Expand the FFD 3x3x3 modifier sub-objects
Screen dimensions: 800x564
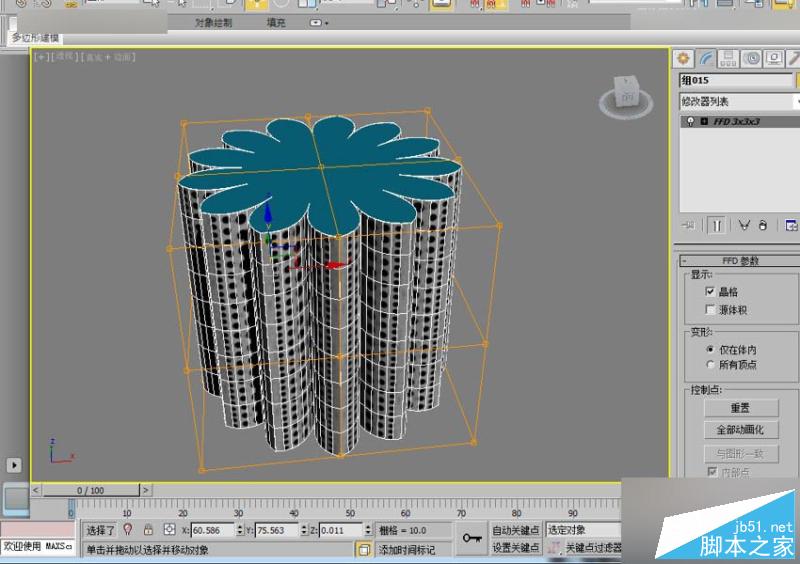tap(704, 121)
